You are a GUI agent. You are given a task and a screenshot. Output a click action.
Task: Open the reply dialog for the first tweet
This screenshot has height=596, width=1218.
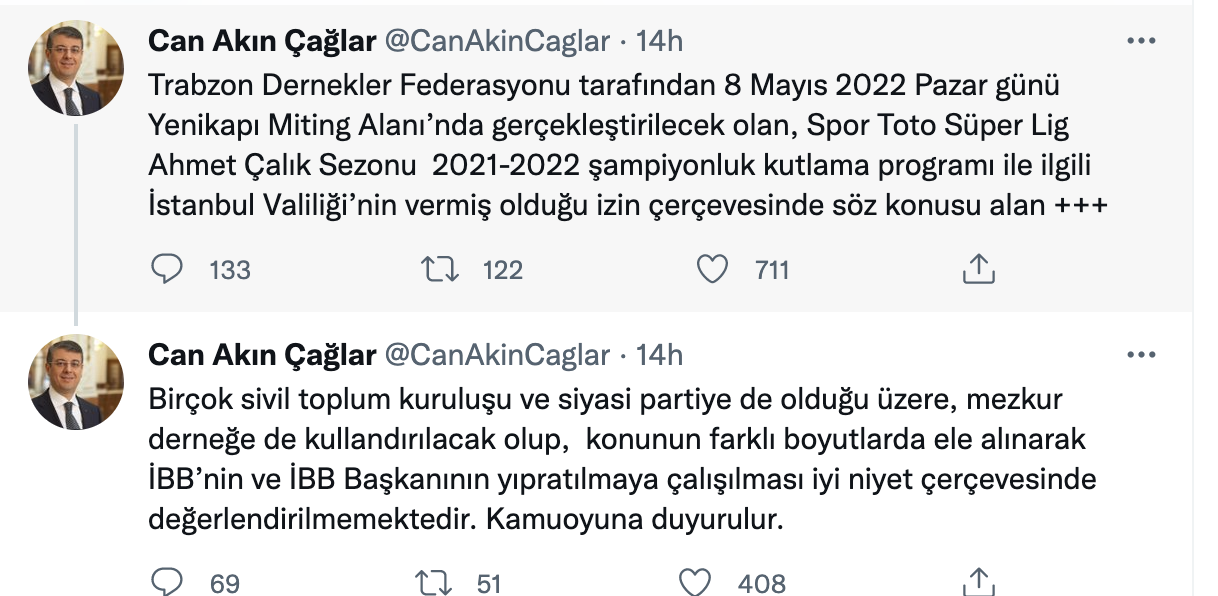pos(170,266)
